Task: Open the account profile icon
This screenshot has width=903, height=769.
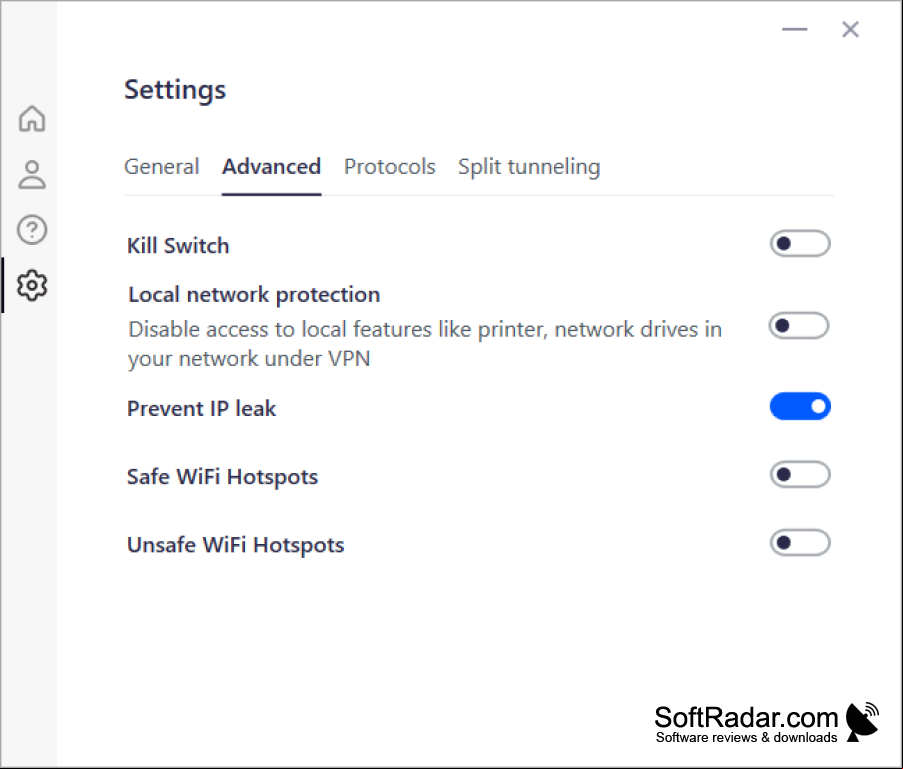Action: pos(32,175)
